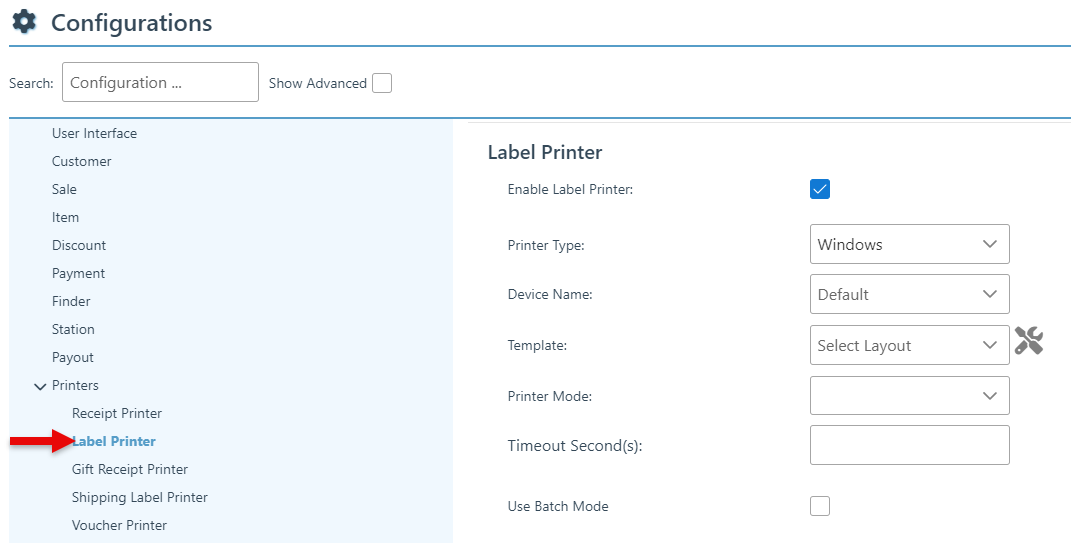Open Voucher Printer settings
This screenshot has width=1071, height=543.
pyautogui.click(x=119, y=525)
